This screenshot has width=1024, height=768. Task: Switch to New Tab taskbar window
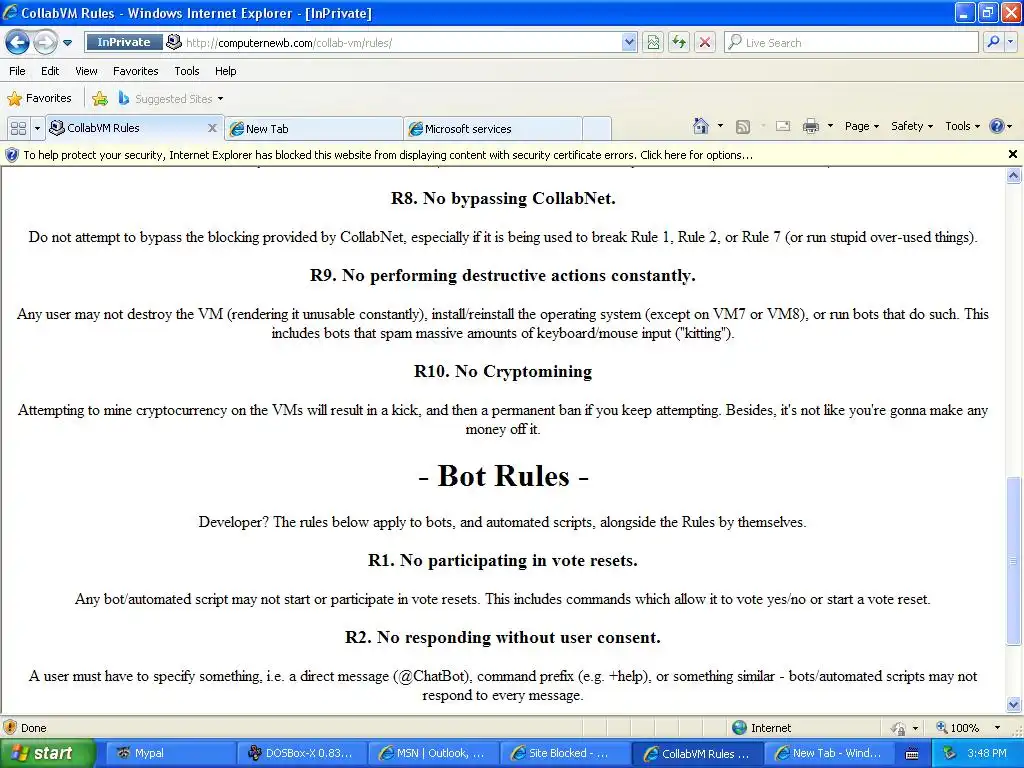pos(829,754)
